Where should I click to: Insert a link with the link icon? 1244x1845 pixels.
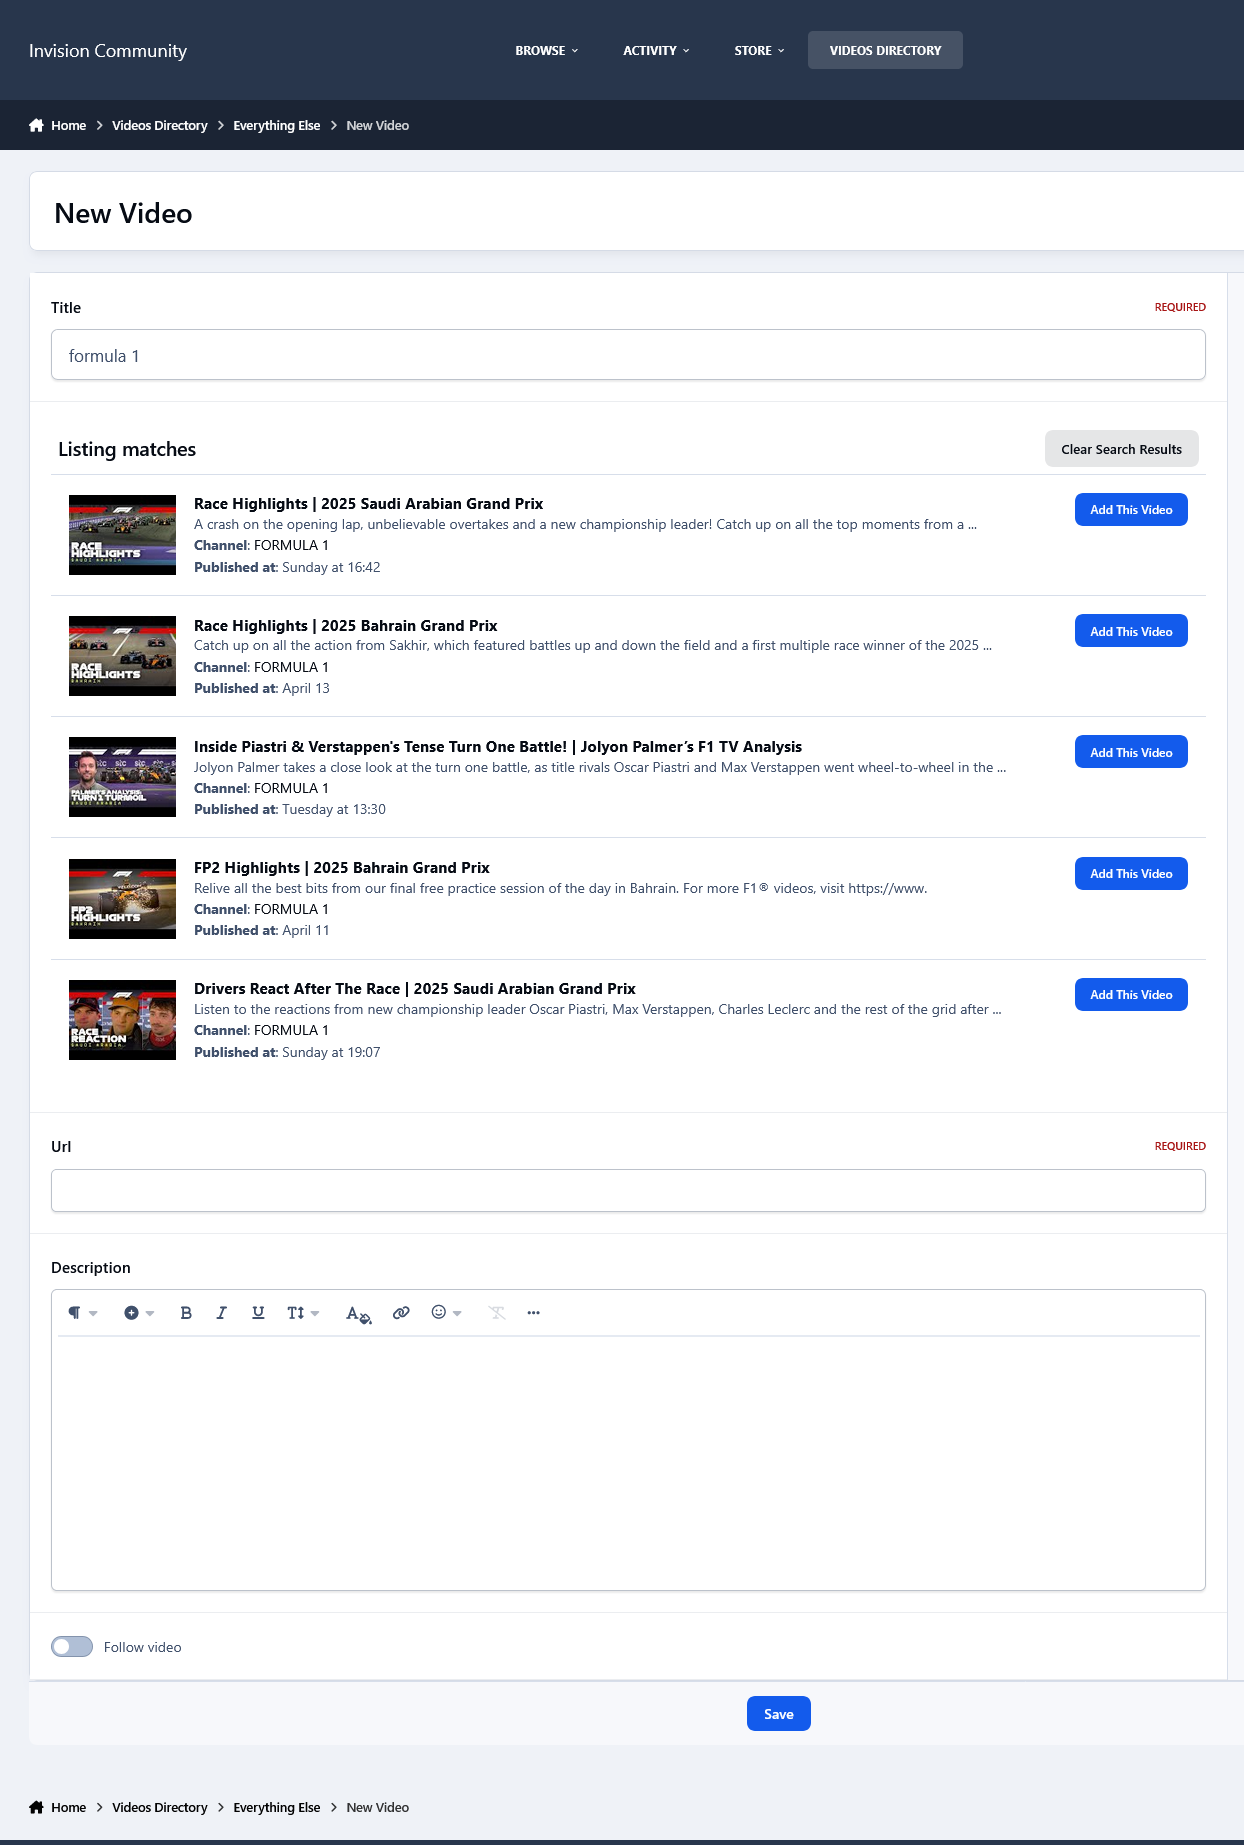401,1313
